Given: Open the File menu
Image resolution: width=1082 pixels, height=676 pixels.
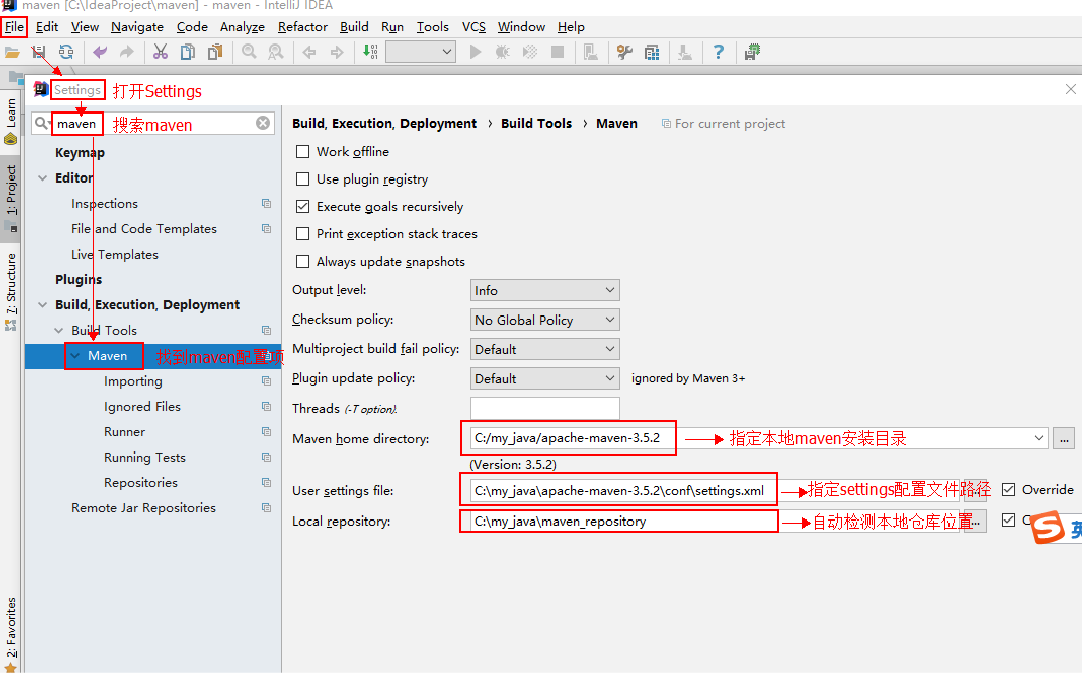Looking at the screenshot, I should coord(14,27).
